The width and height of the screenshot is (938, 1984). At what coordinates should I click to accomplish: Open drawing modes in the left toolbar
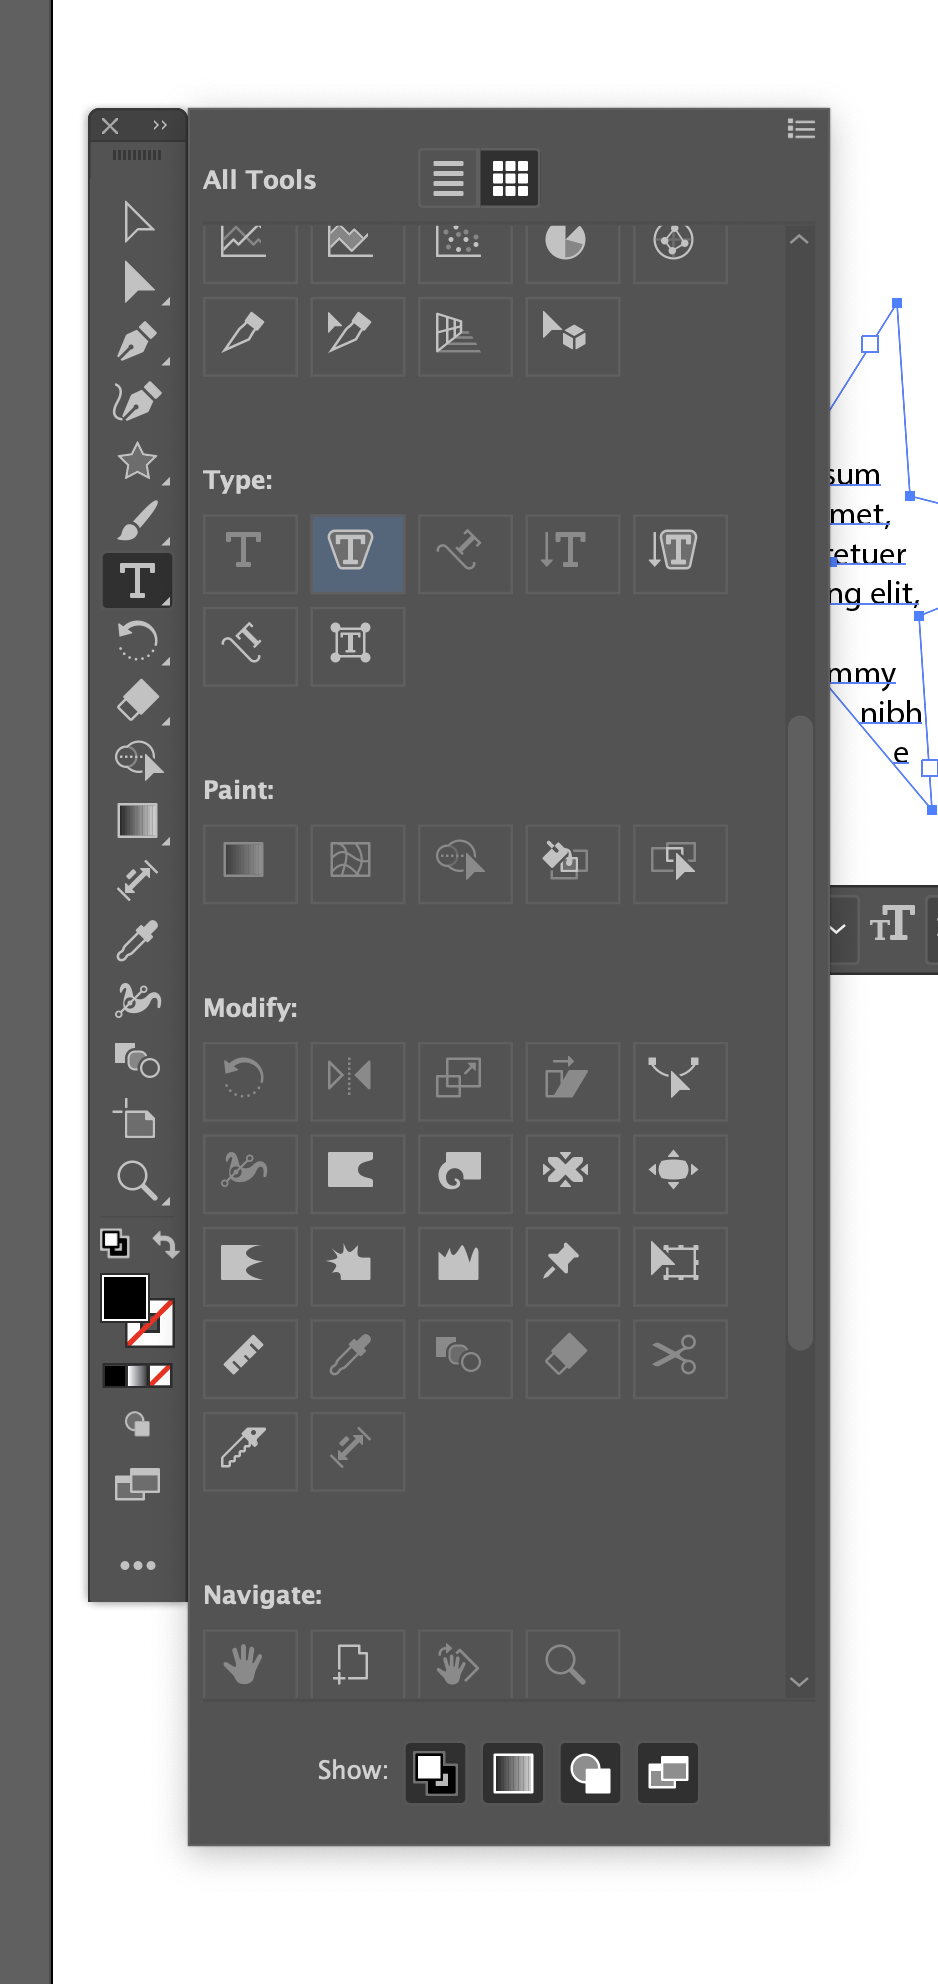[x=138, y=1424]
